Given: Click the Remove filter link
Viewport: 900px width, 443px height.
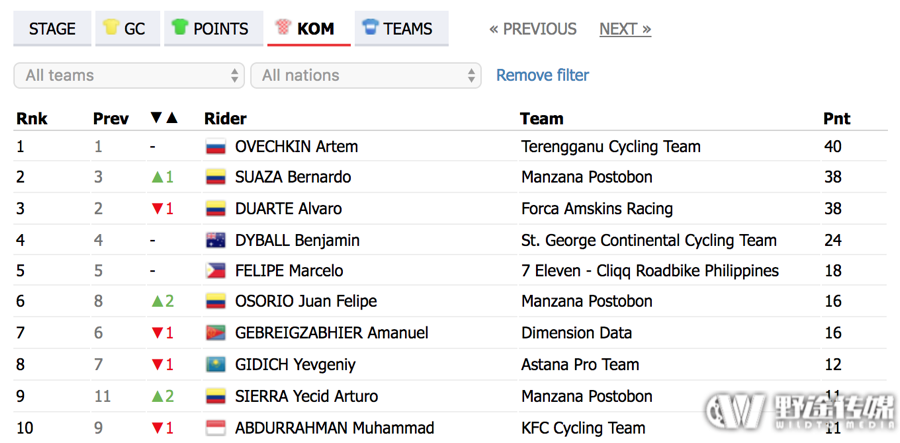Looking at the screenshot, I should tap(542, 75).
